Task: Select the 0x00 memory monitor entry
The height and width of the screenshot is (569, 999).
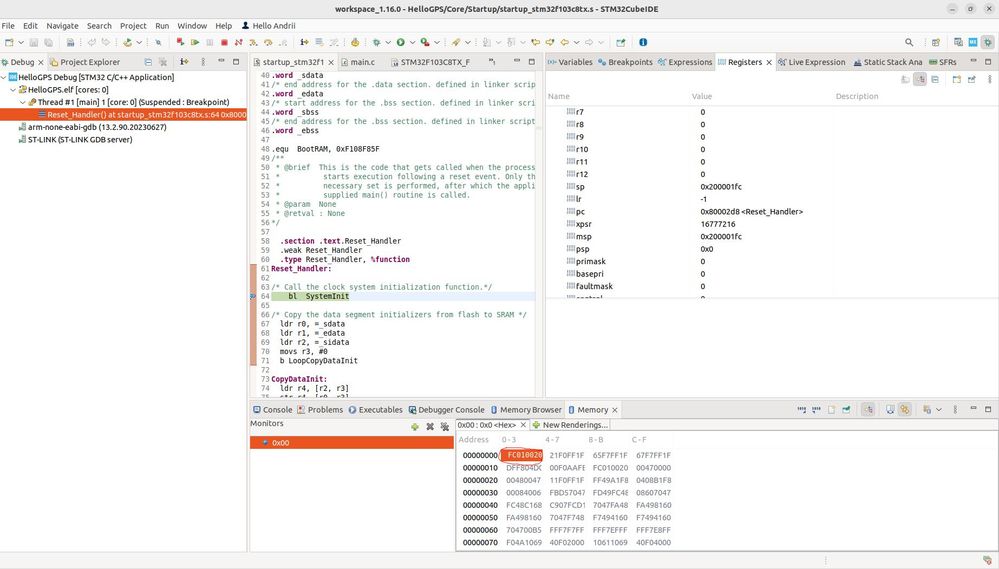Action: [x=280, y=443]
